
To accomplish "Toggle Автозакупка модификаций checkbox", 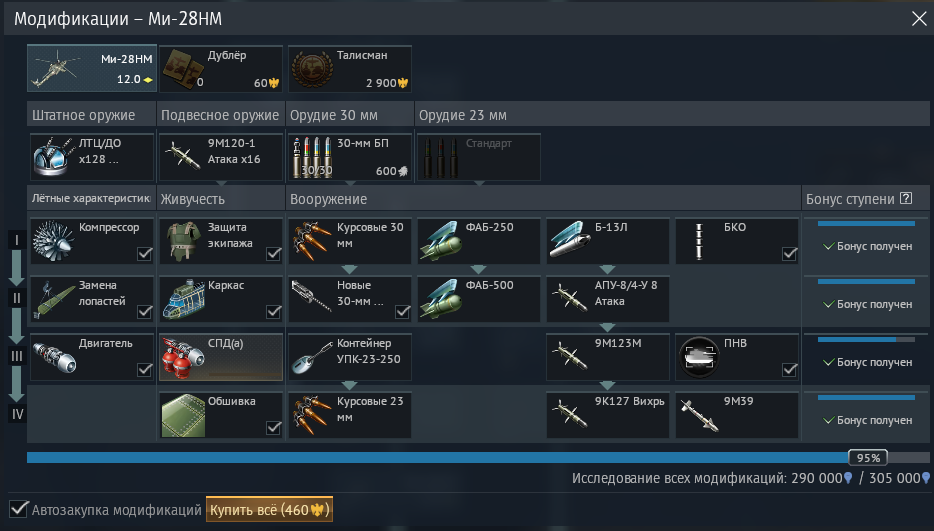I will pyautogui.click(x=19, y=510).
